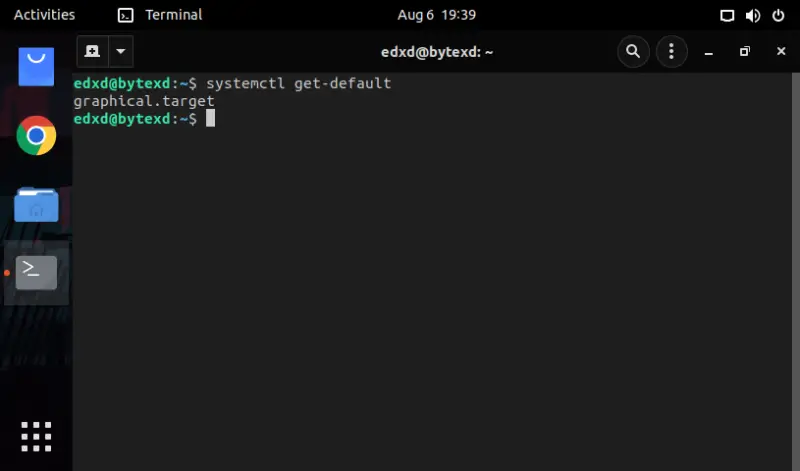Open Files folder in the dock
800x471 pixels.
(x=36, y=205)
